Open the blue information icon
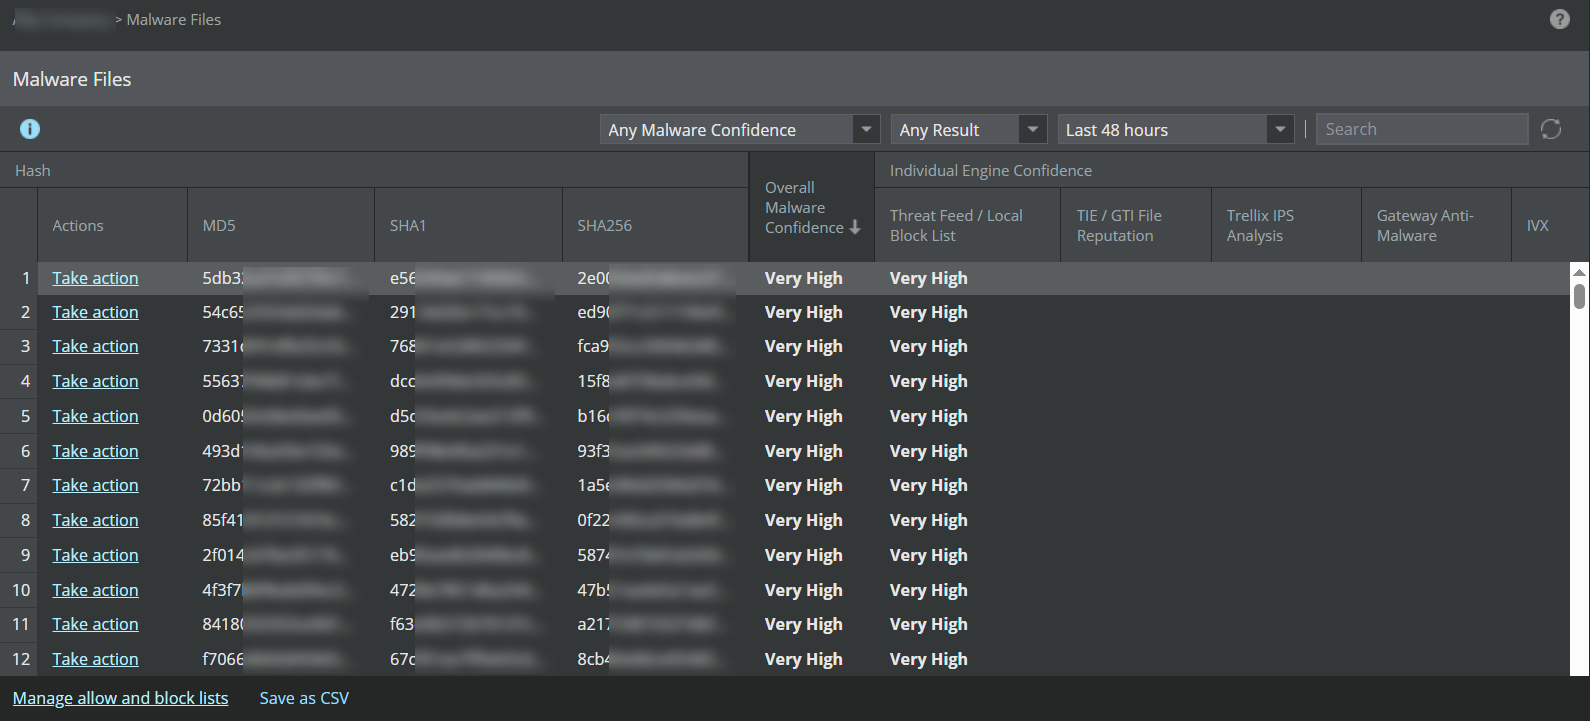 click(x=30, y=129)
